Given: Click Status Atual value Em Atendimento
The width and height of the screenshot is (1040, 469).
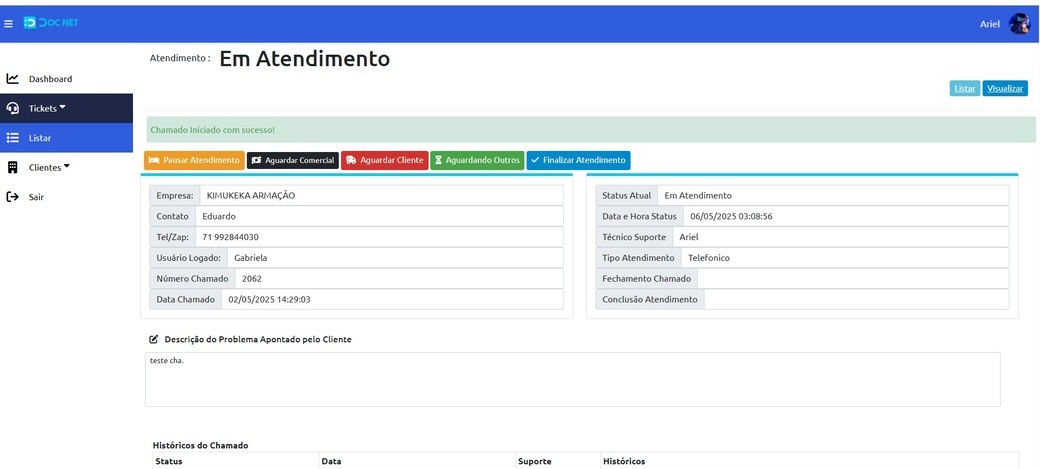Looking at the screenshot, I should click(x=833, y=196).
